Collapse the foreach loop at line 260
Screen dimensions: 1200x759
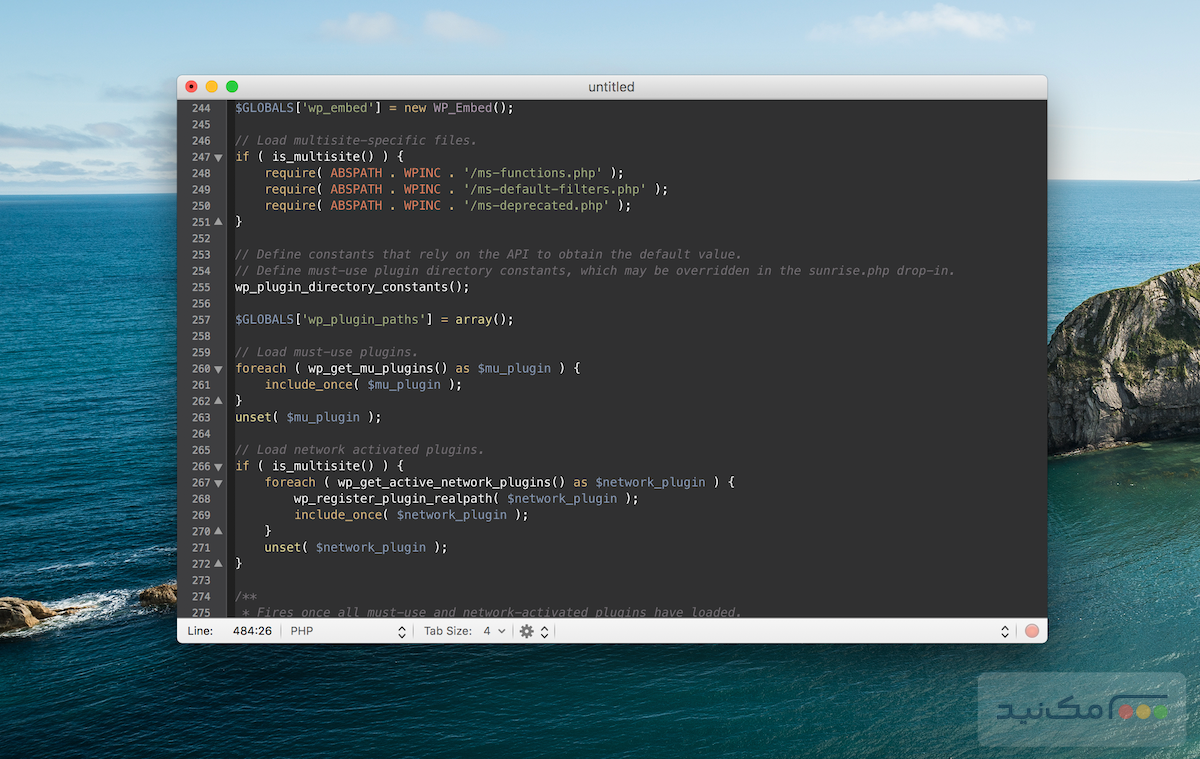[x=217, y=368]
